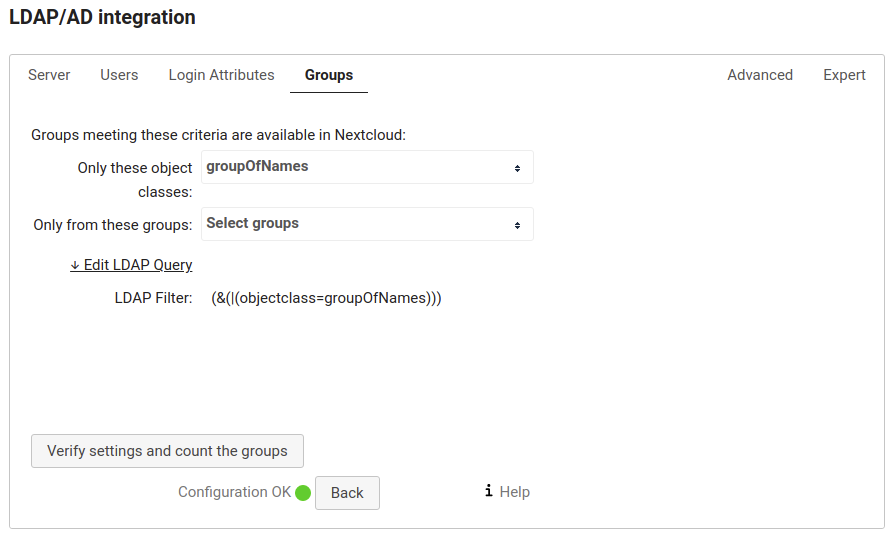Switch to the Expert tab
Screen dimensions: 894x538
844,75
